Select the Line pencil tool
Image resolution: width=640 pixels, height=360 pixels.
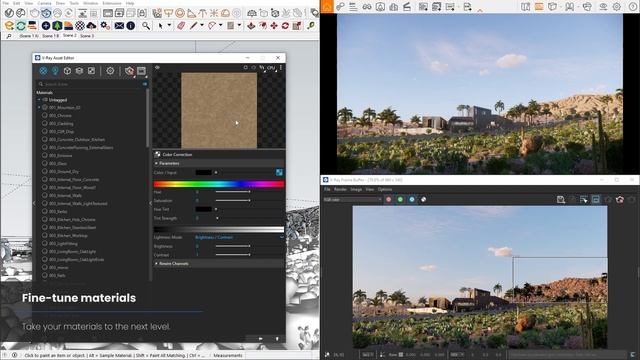click(193, 26)
